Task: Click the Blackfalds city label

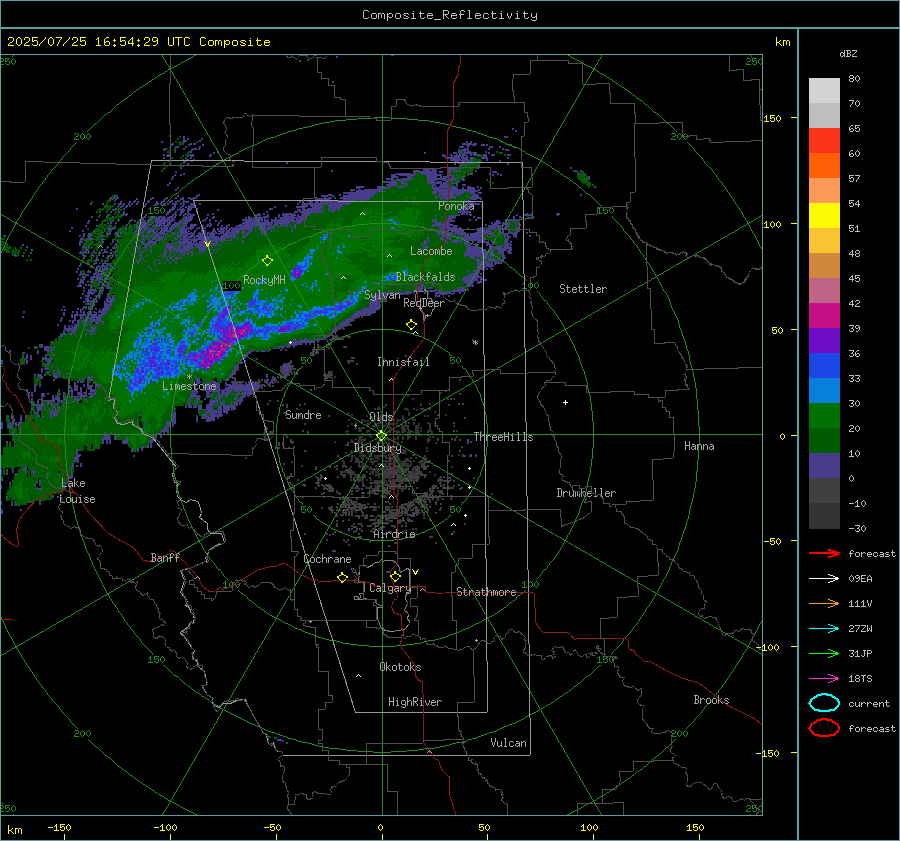Action: click(x=425, y=277)
